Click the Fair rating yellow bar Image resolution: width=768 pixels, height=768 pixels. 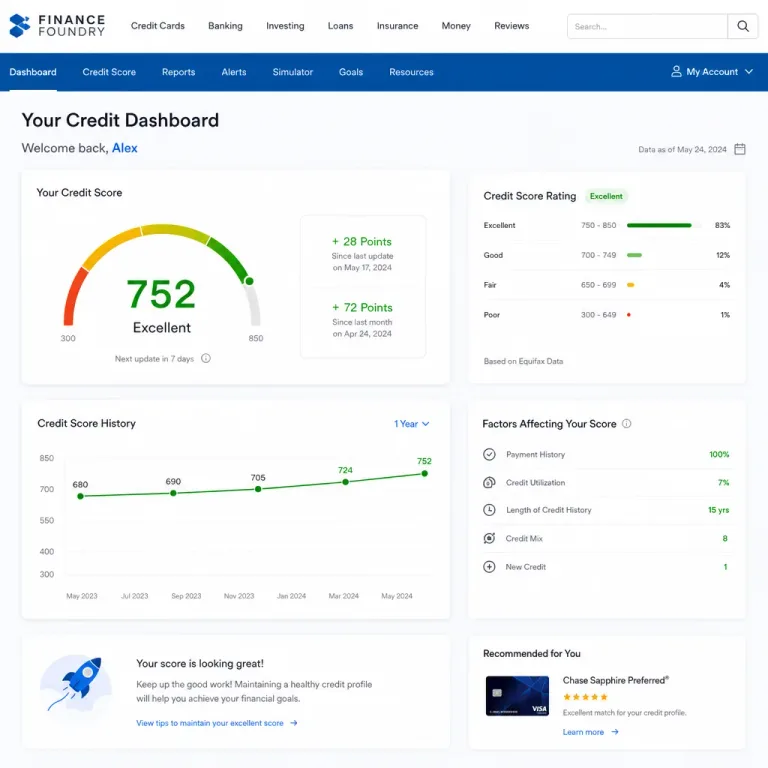click(630, 285)
